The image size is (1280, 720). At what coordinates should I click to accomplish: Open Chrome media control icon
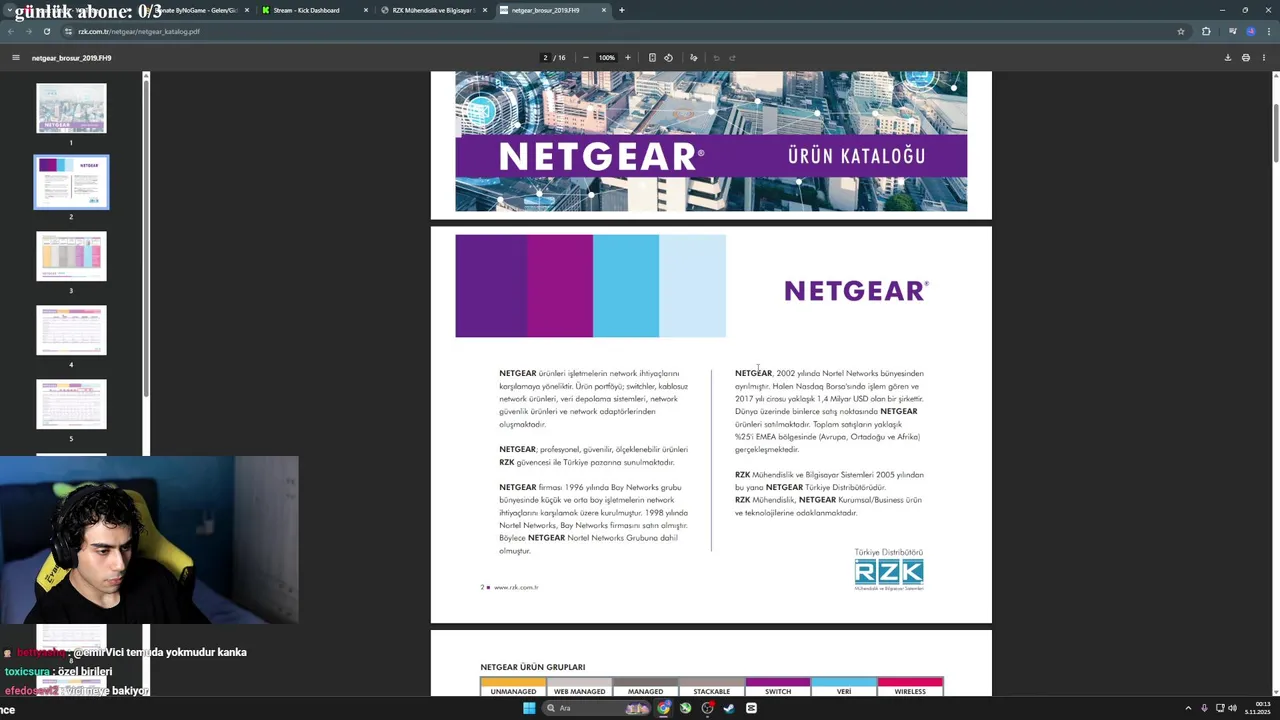point(1233,31)
